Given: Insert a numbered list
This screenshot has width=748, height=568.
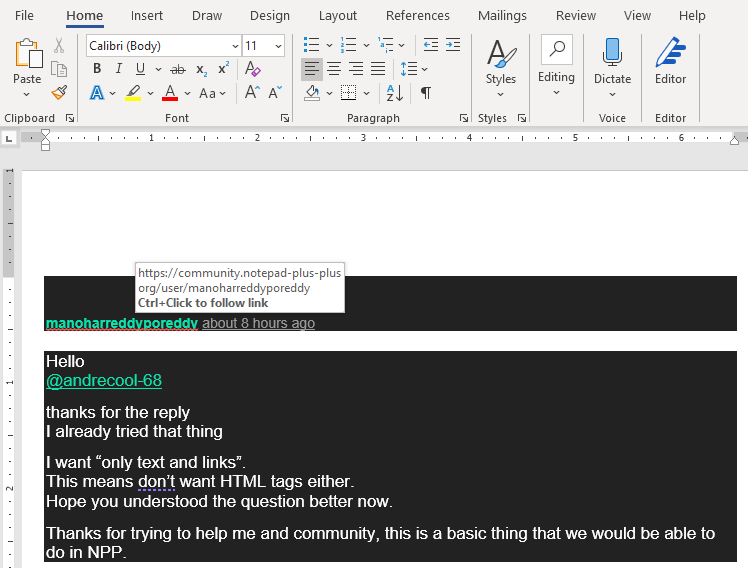Looking at the screenshot, I should pos(349,45).
